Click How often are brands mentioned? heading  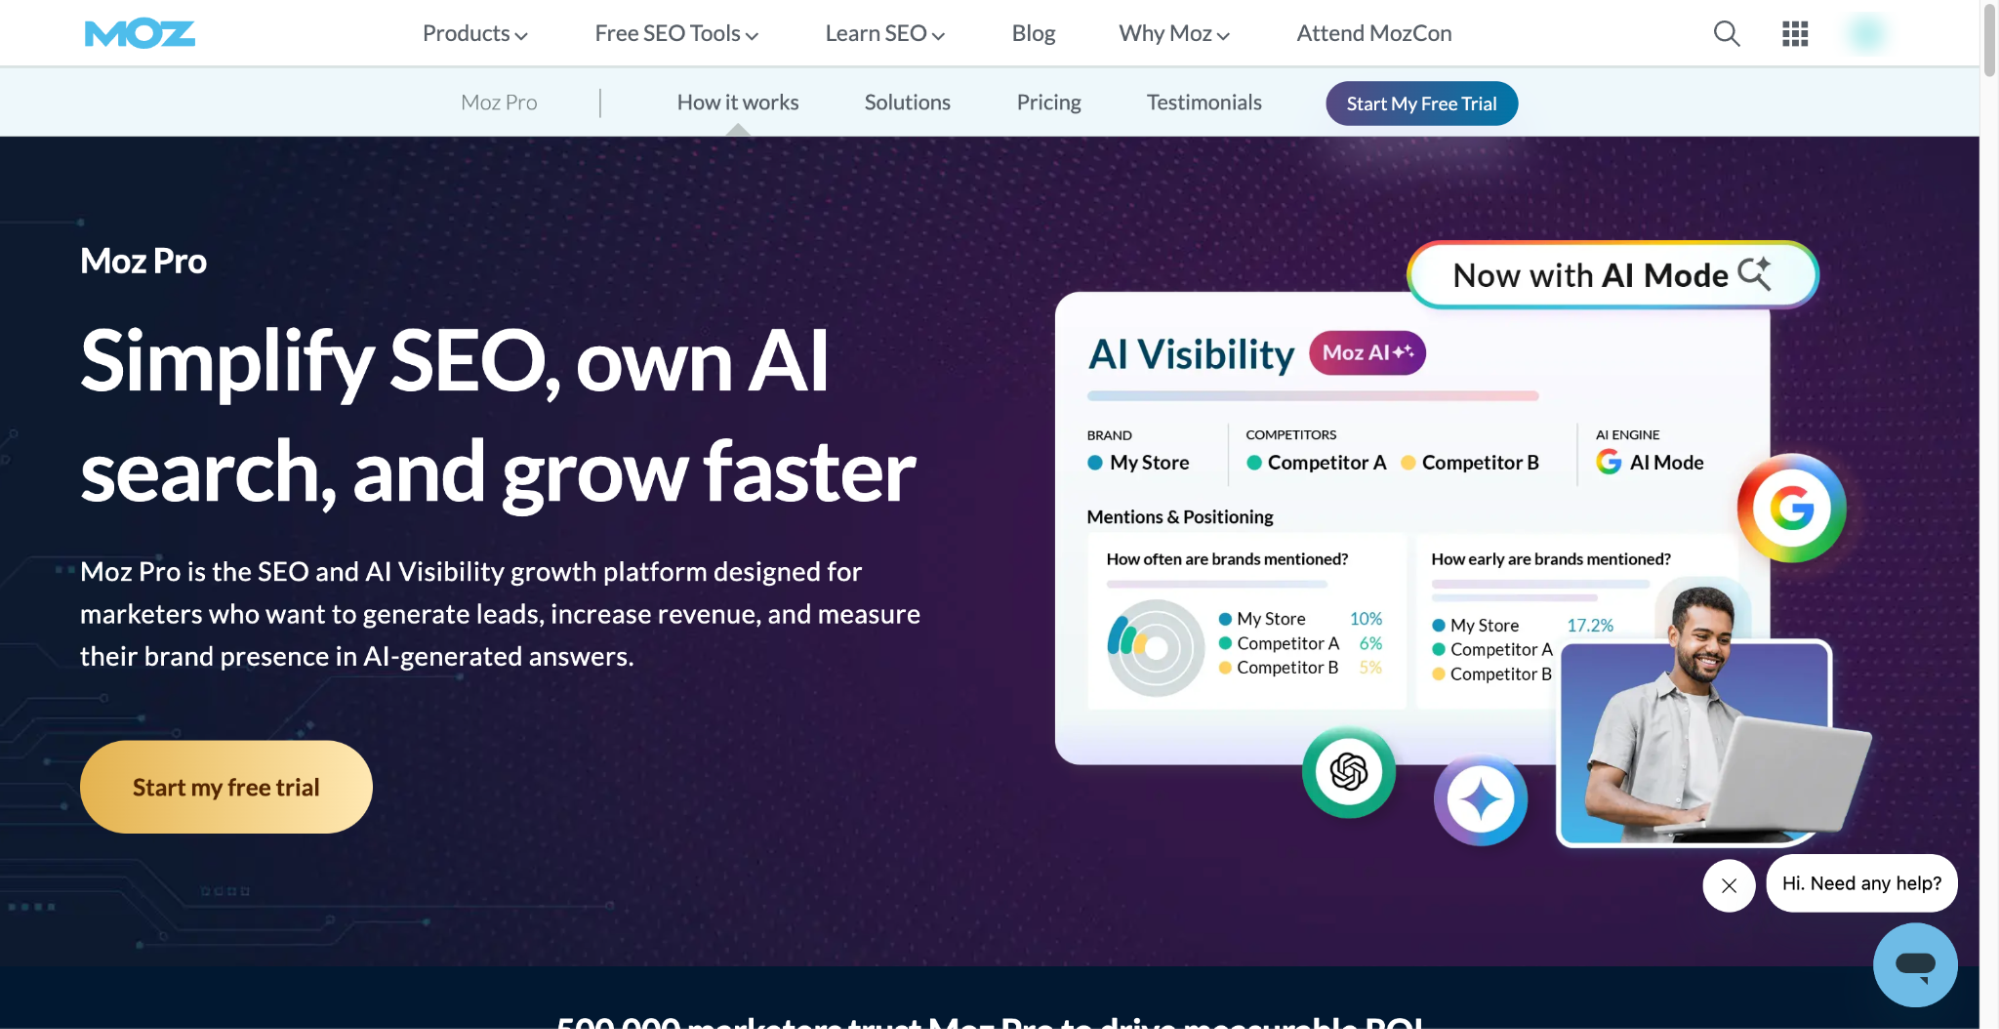click(1227, 559)
